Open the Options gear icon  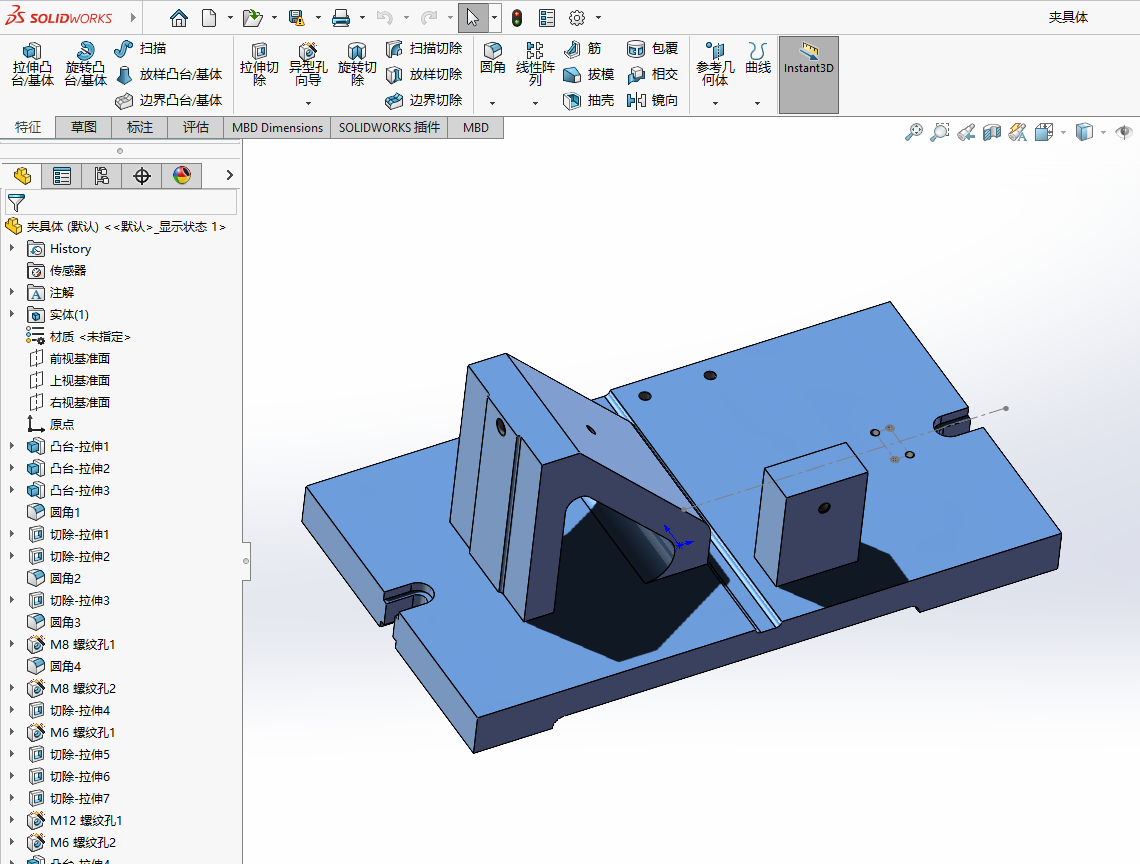click(577, 17)
